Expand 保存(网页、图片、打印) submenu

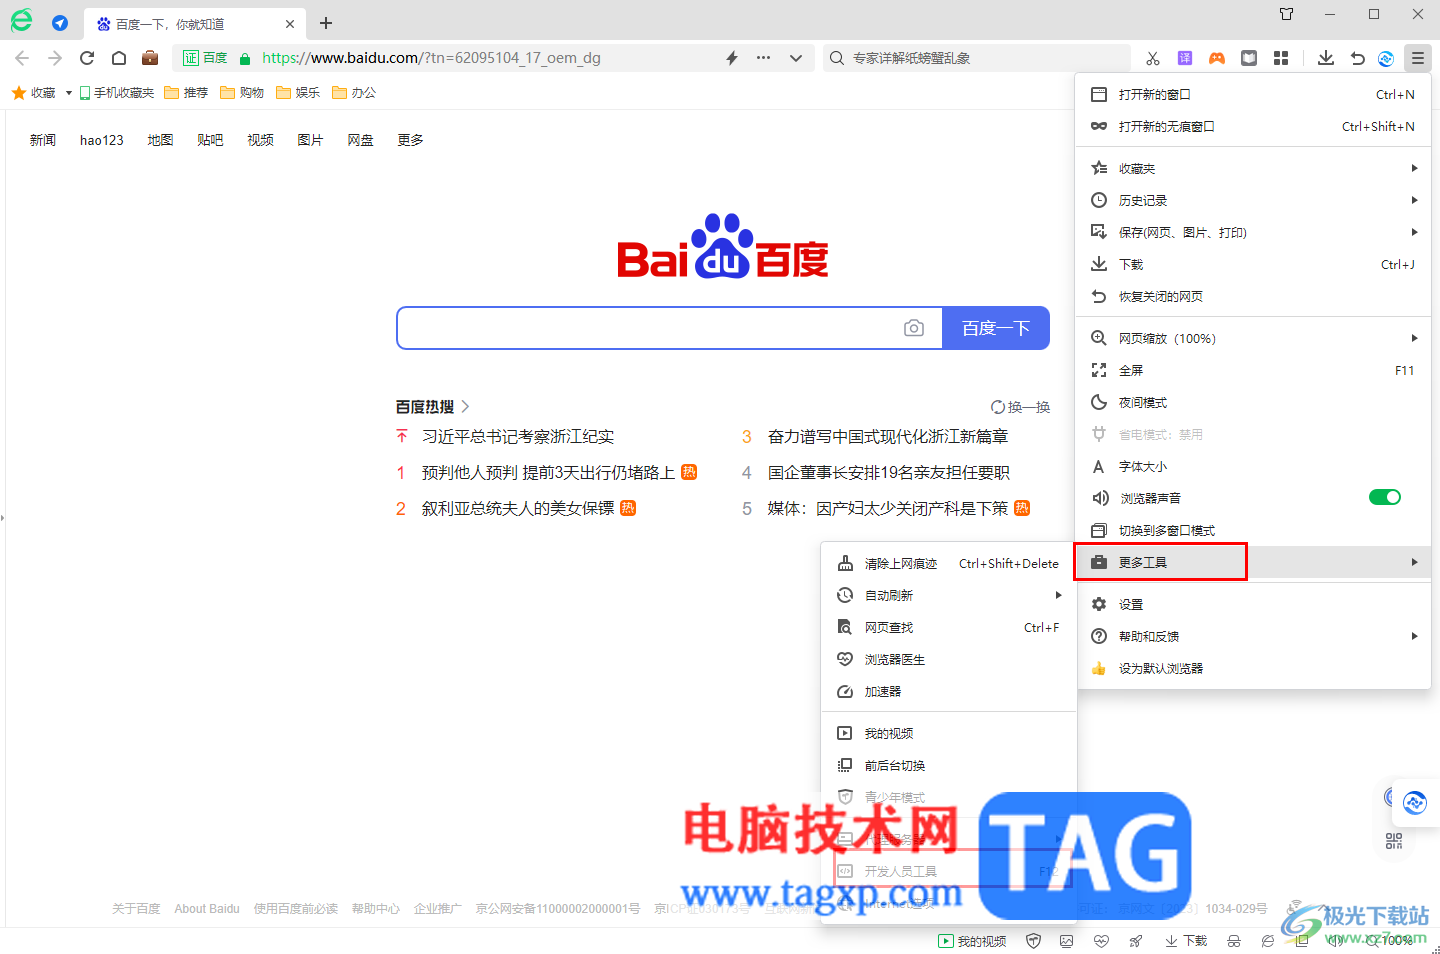coord(1253,232)
